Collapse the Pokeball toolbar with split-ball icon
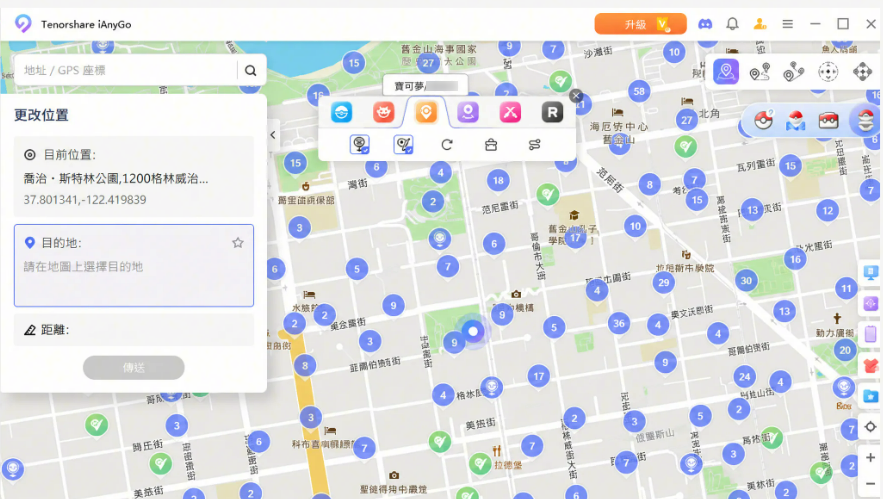The width and height of the screenshot is (883, 499). coord(866,119)
